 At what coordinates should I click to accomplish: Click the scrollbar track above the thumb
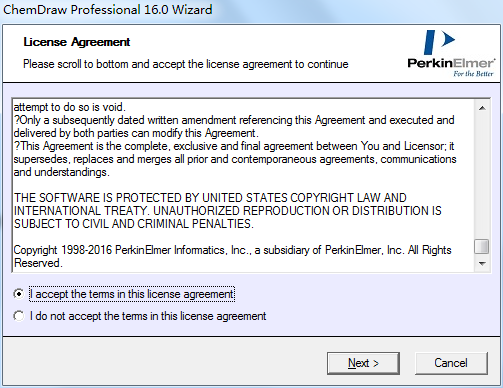482,177
